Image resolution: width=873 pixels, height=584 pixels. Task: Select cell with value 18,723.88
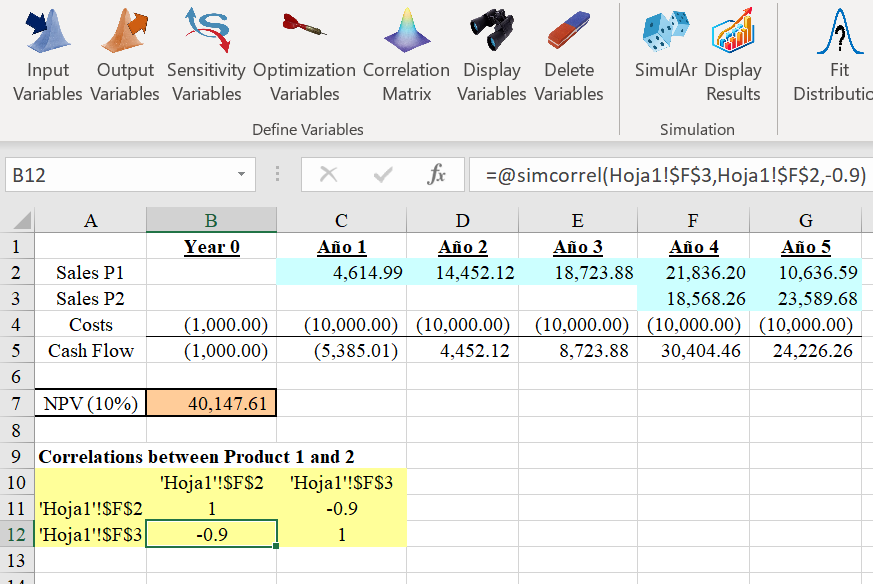click(578, 272)
